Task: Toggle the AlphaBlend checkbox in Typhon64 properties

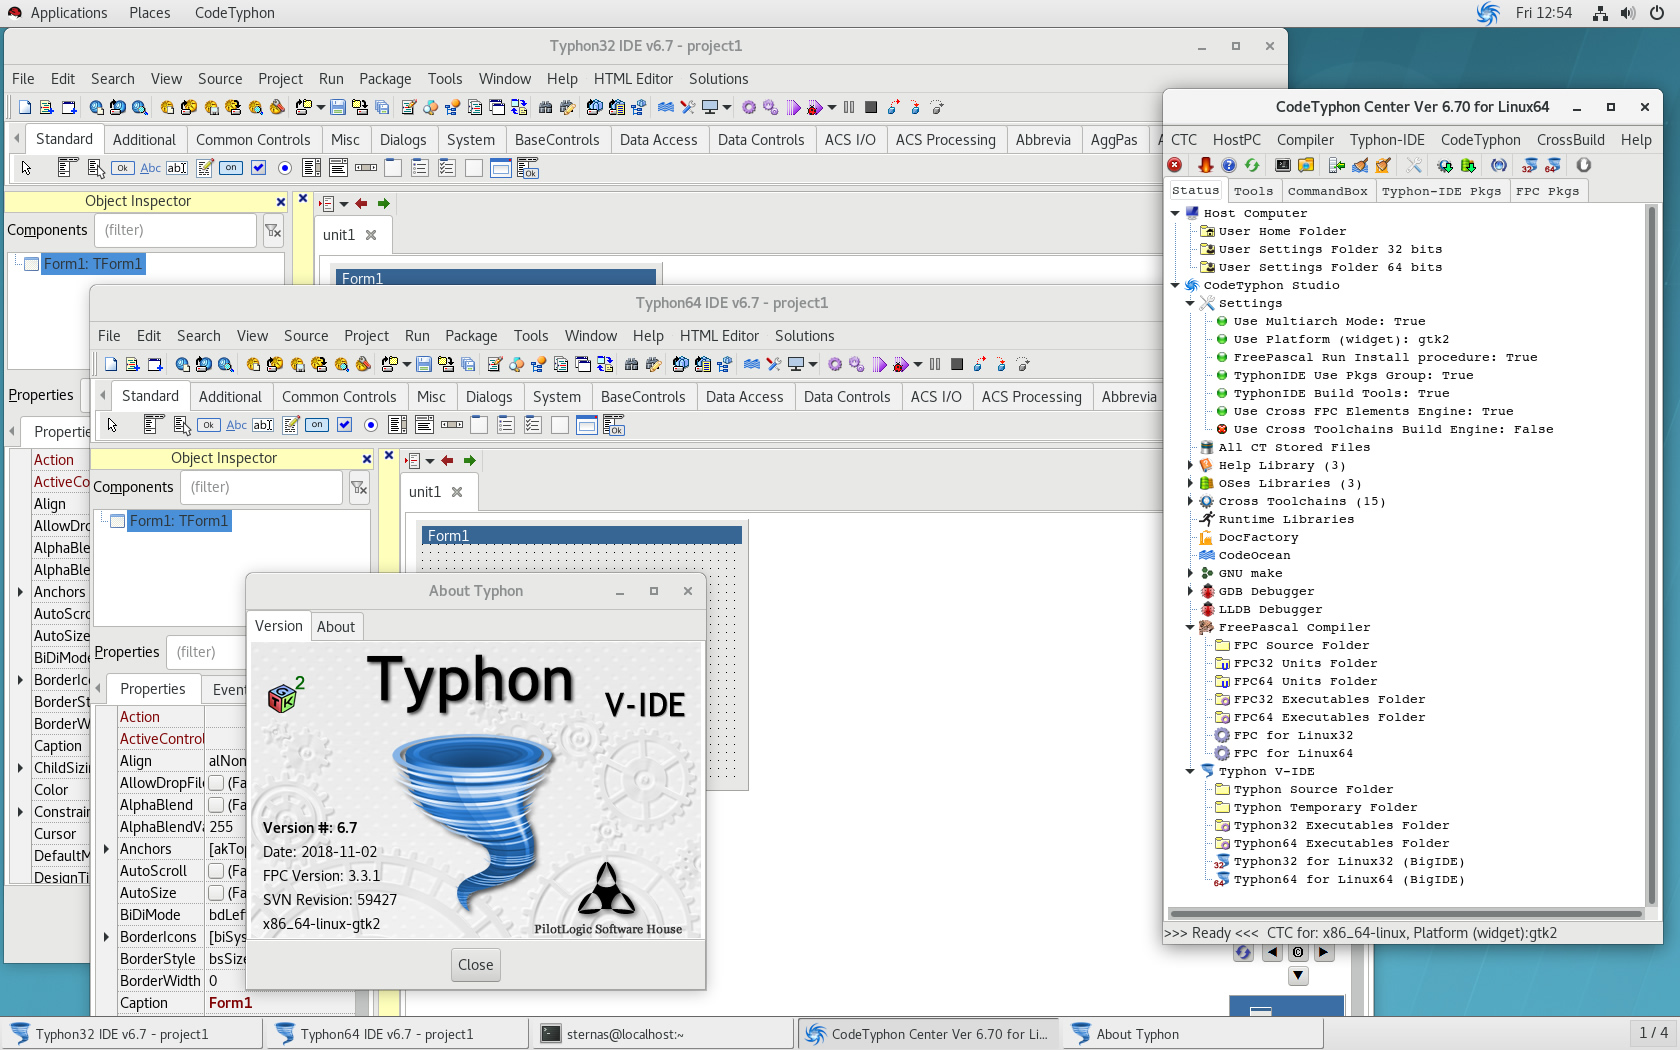Action: 216,805
